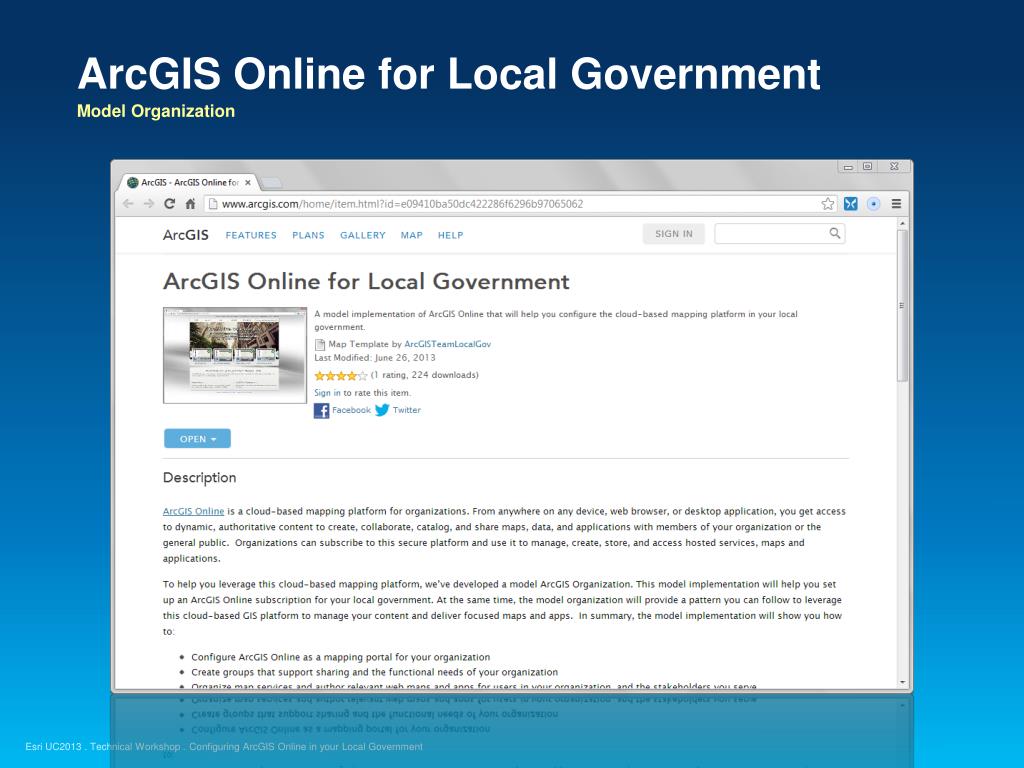1024x768 pixels.
Task: Click the Sign in to rate link
Action: point(327,393)
